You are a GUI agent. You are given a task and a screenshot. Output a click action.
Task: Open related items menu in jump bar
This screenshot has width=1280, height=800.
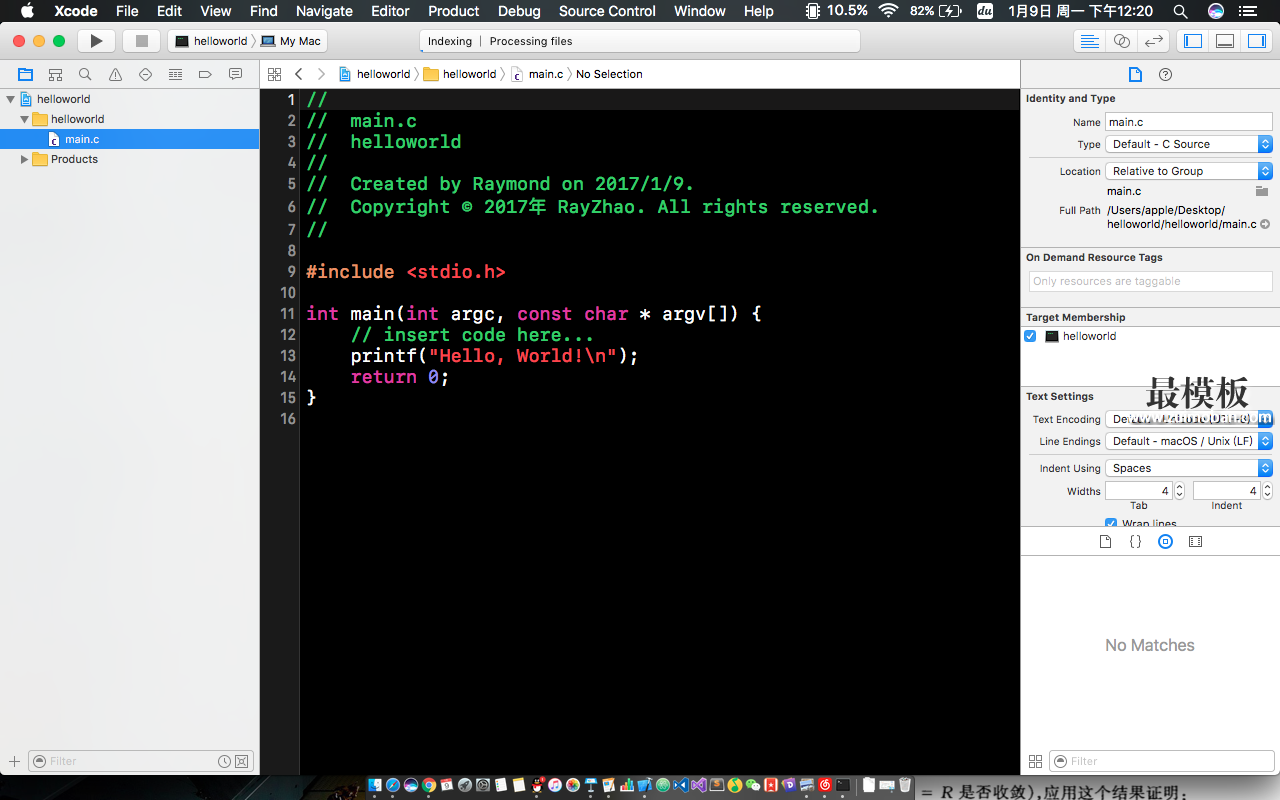(274, 74)
